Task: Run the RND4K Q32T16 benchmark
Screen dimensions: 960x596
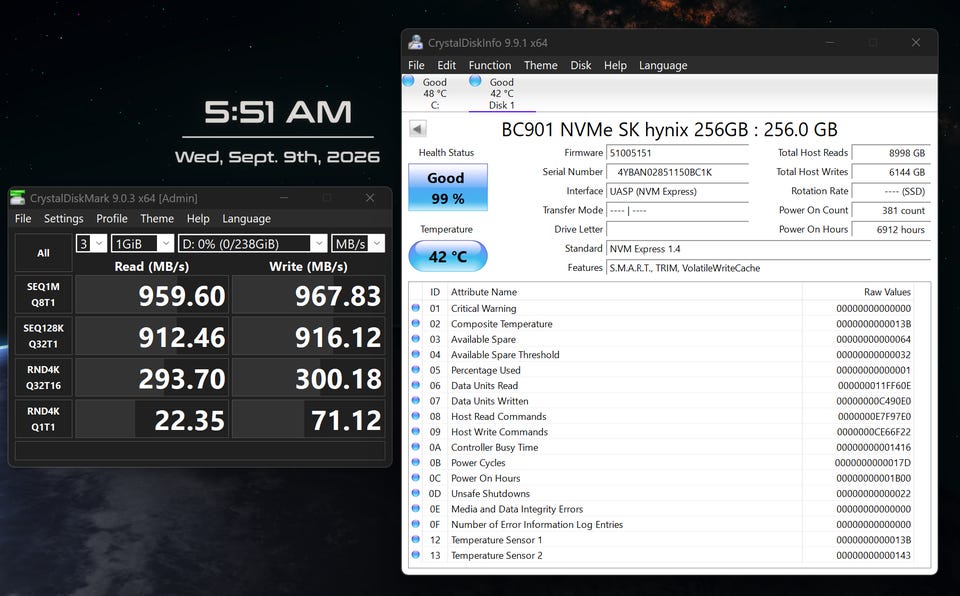Action: (43, 377)
